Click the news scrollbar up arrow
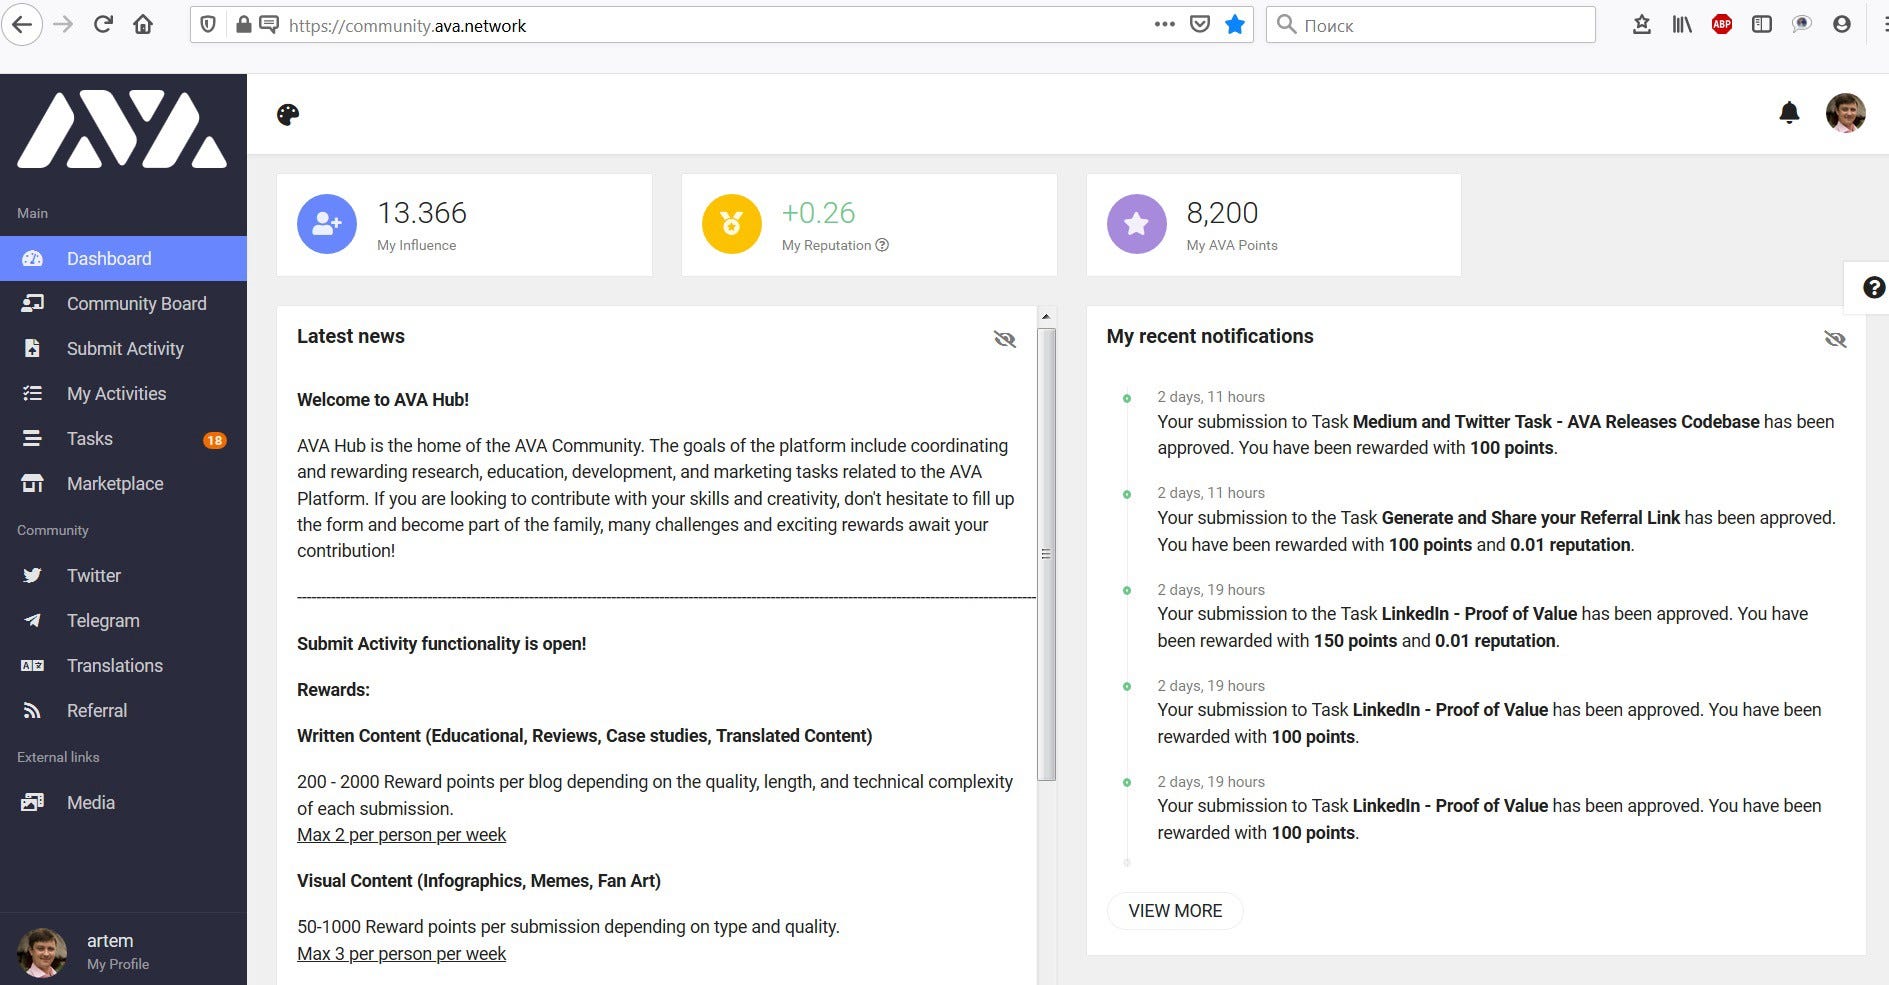1889x985 pixels. (1046, 316)
